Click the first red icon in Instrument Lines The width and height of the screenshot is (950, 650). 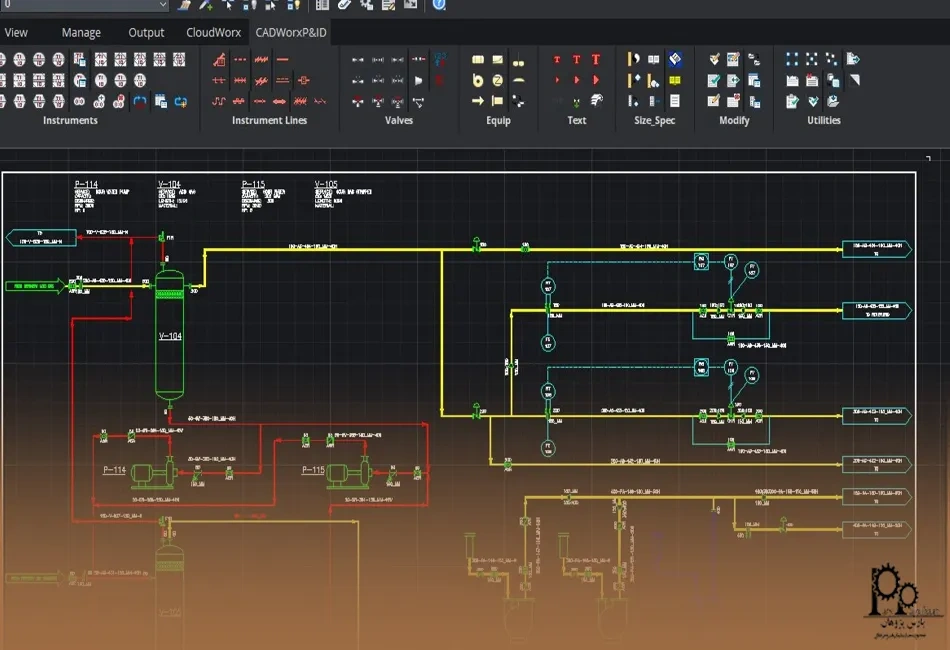pyautogui.click(x=219, y=59)
